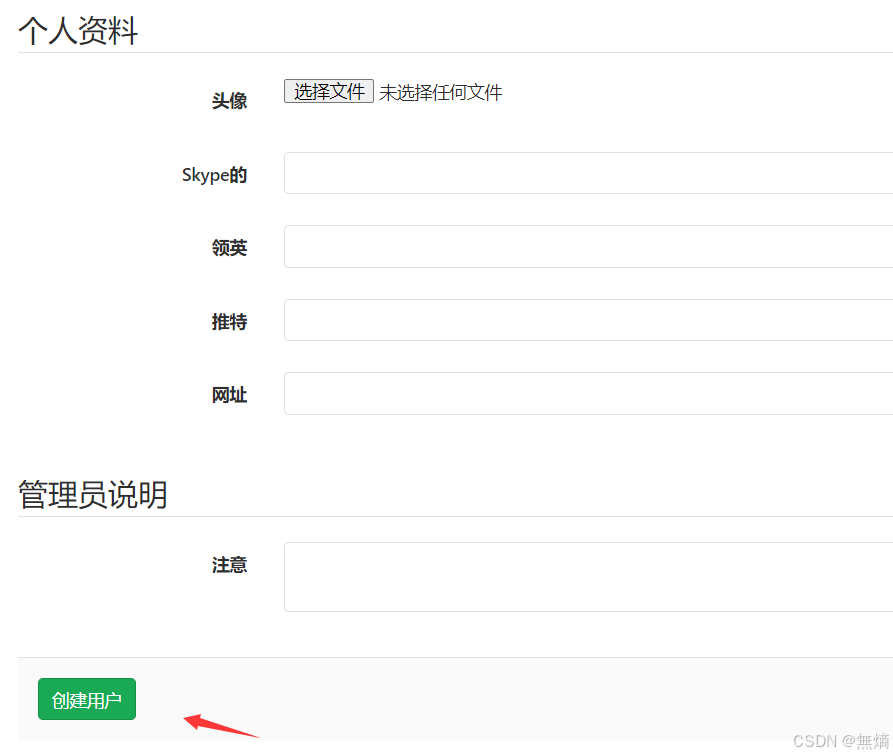Screen dimensions: 893x756
Task: Focus the 注意 notes textarea
Action: tap(588, 577)
